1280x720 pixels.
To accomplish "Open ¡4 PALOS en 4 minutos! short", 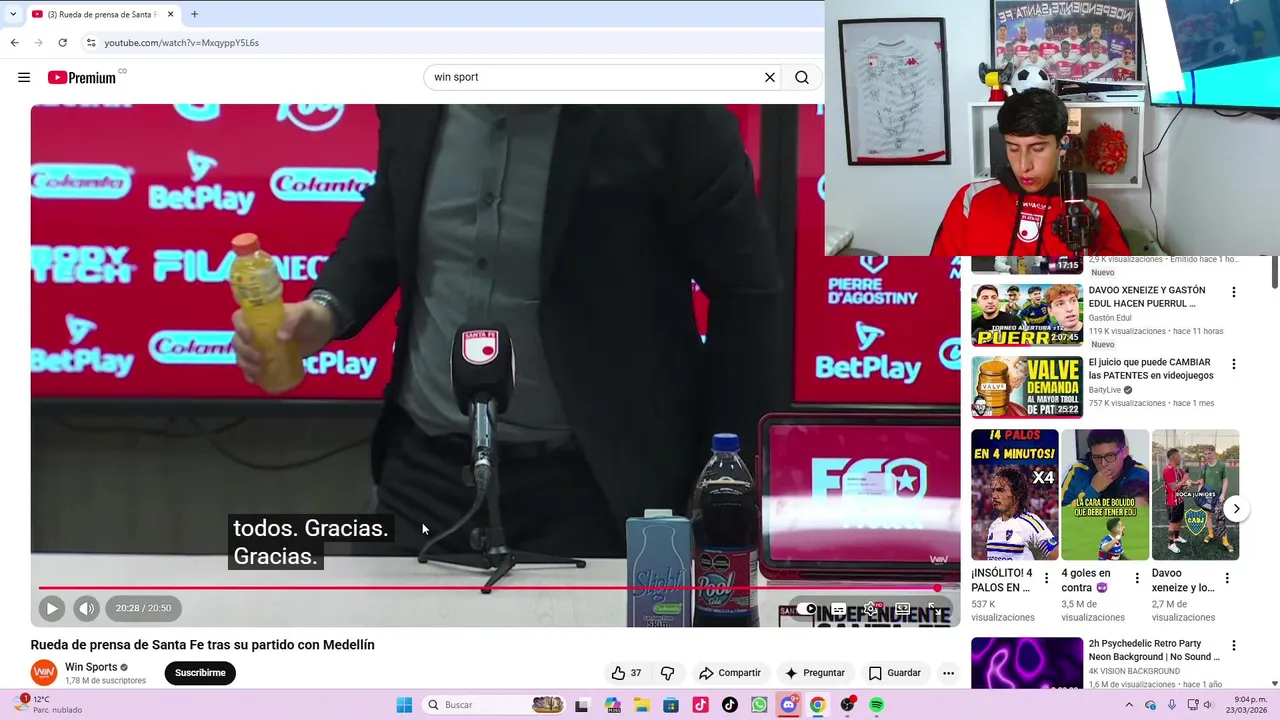I will pos(1014,495).
